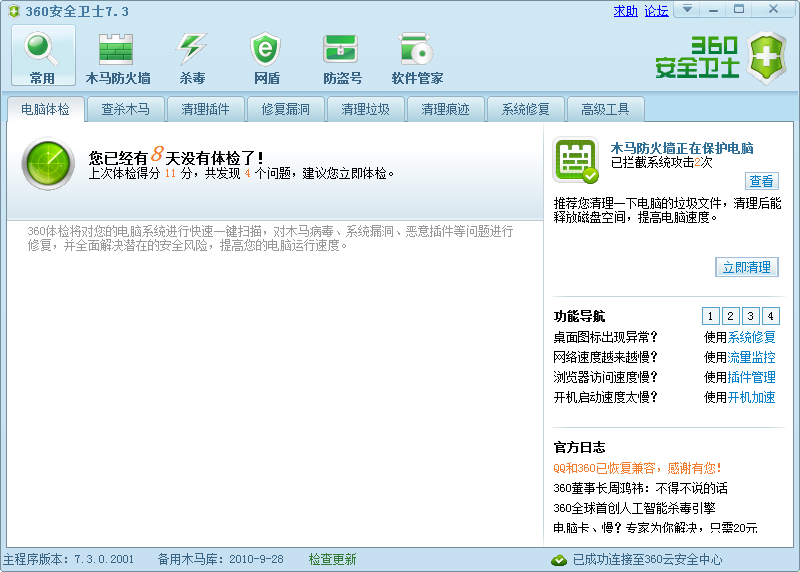Viewport: 800px width, 572px height.
Task: Open 电脑卡、慢?专家为你解决 news entry
Action: [x=656, y=528]
